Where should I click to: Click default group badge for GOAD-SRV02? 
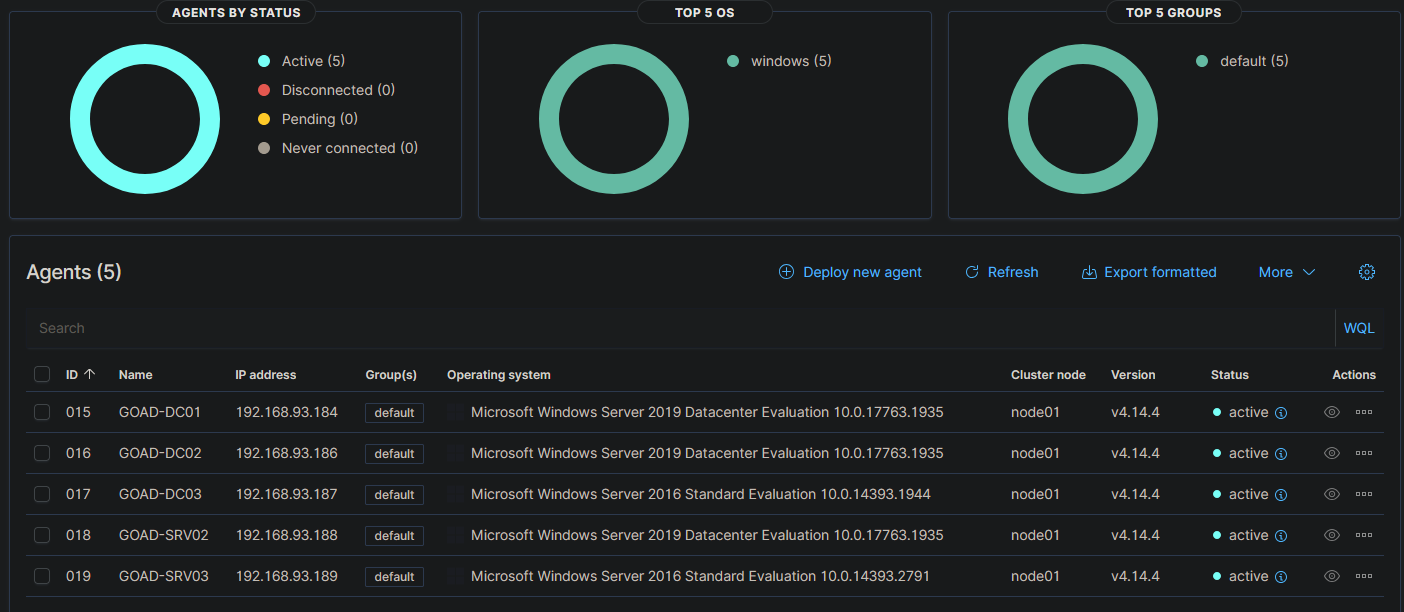tap(394, 536)
